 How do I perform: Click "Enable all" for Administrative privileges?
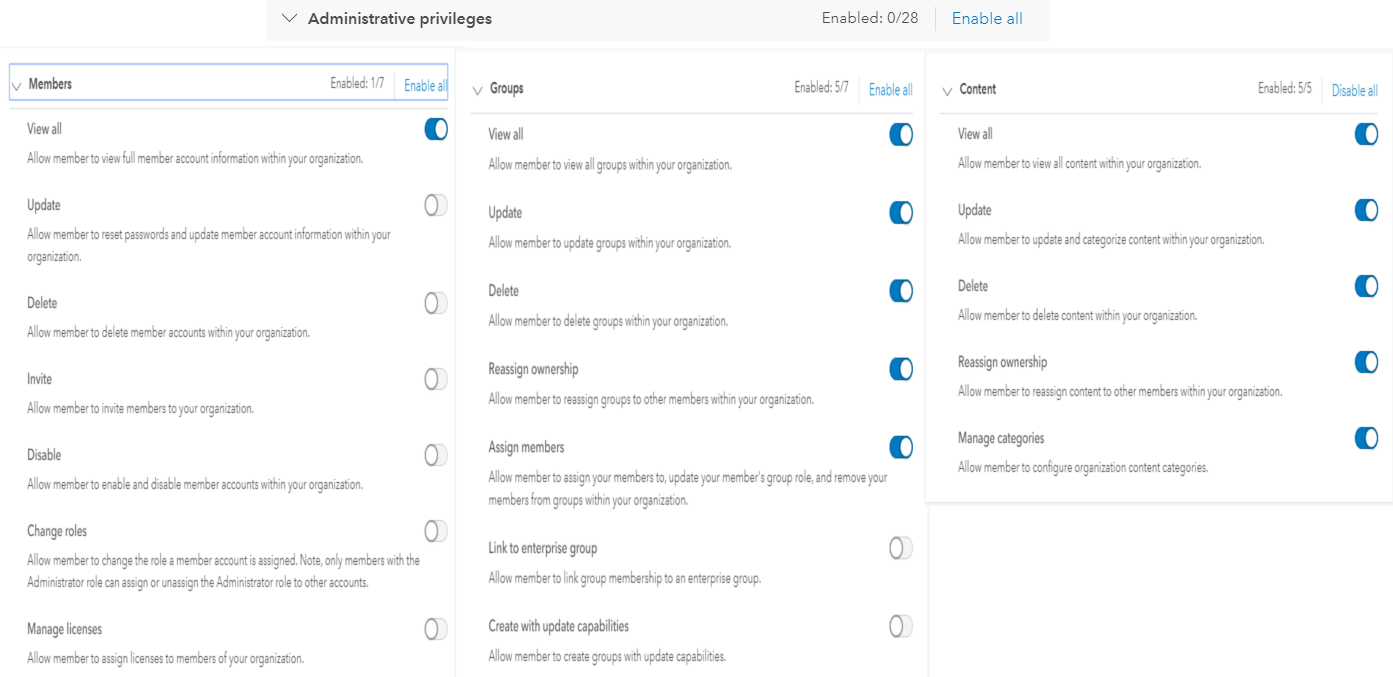pos(987,18)
